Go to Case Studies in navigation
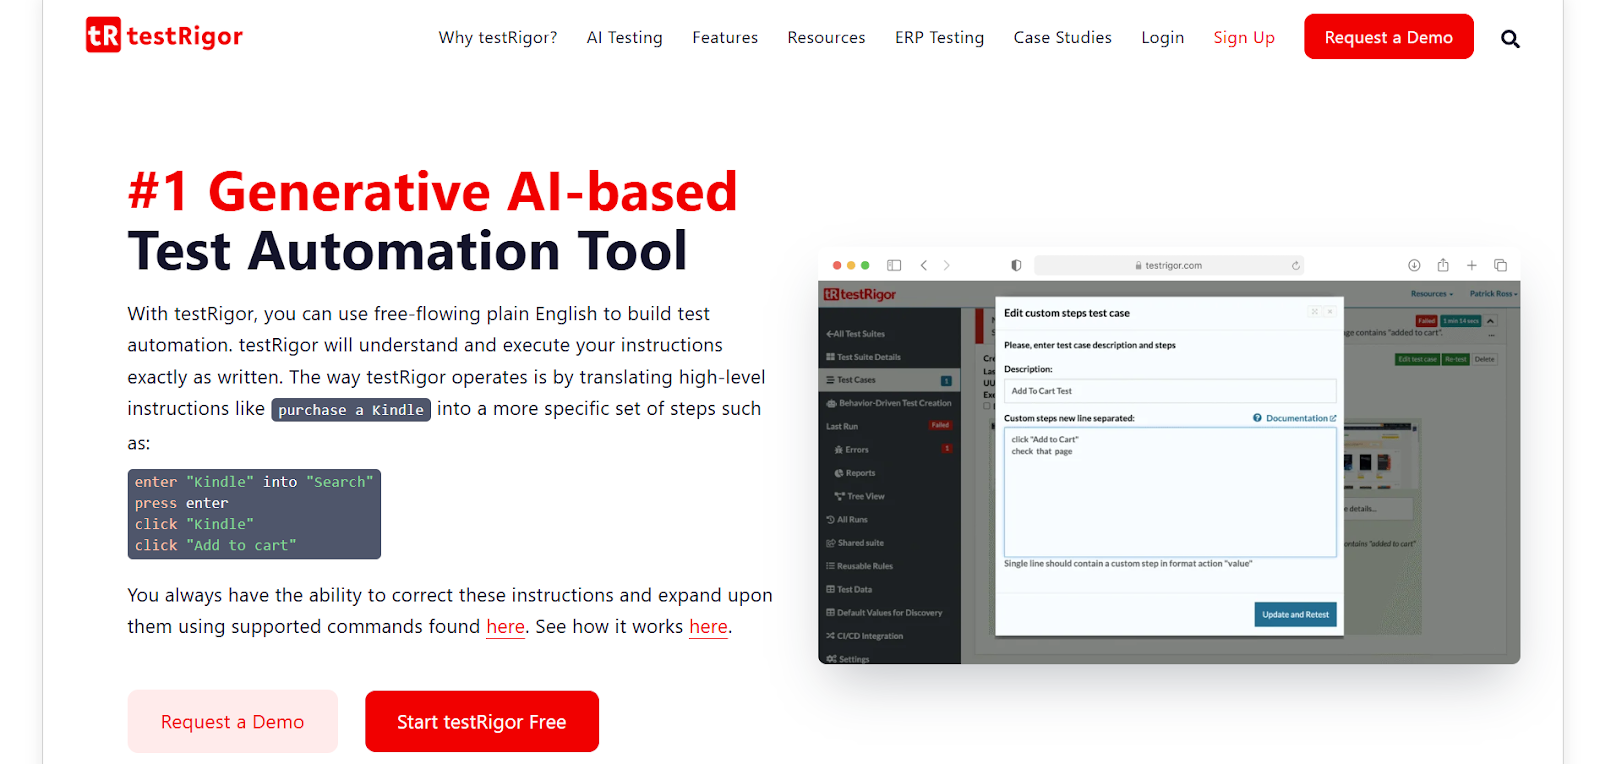The image size is (1600, 764). tap(1062, 38)
